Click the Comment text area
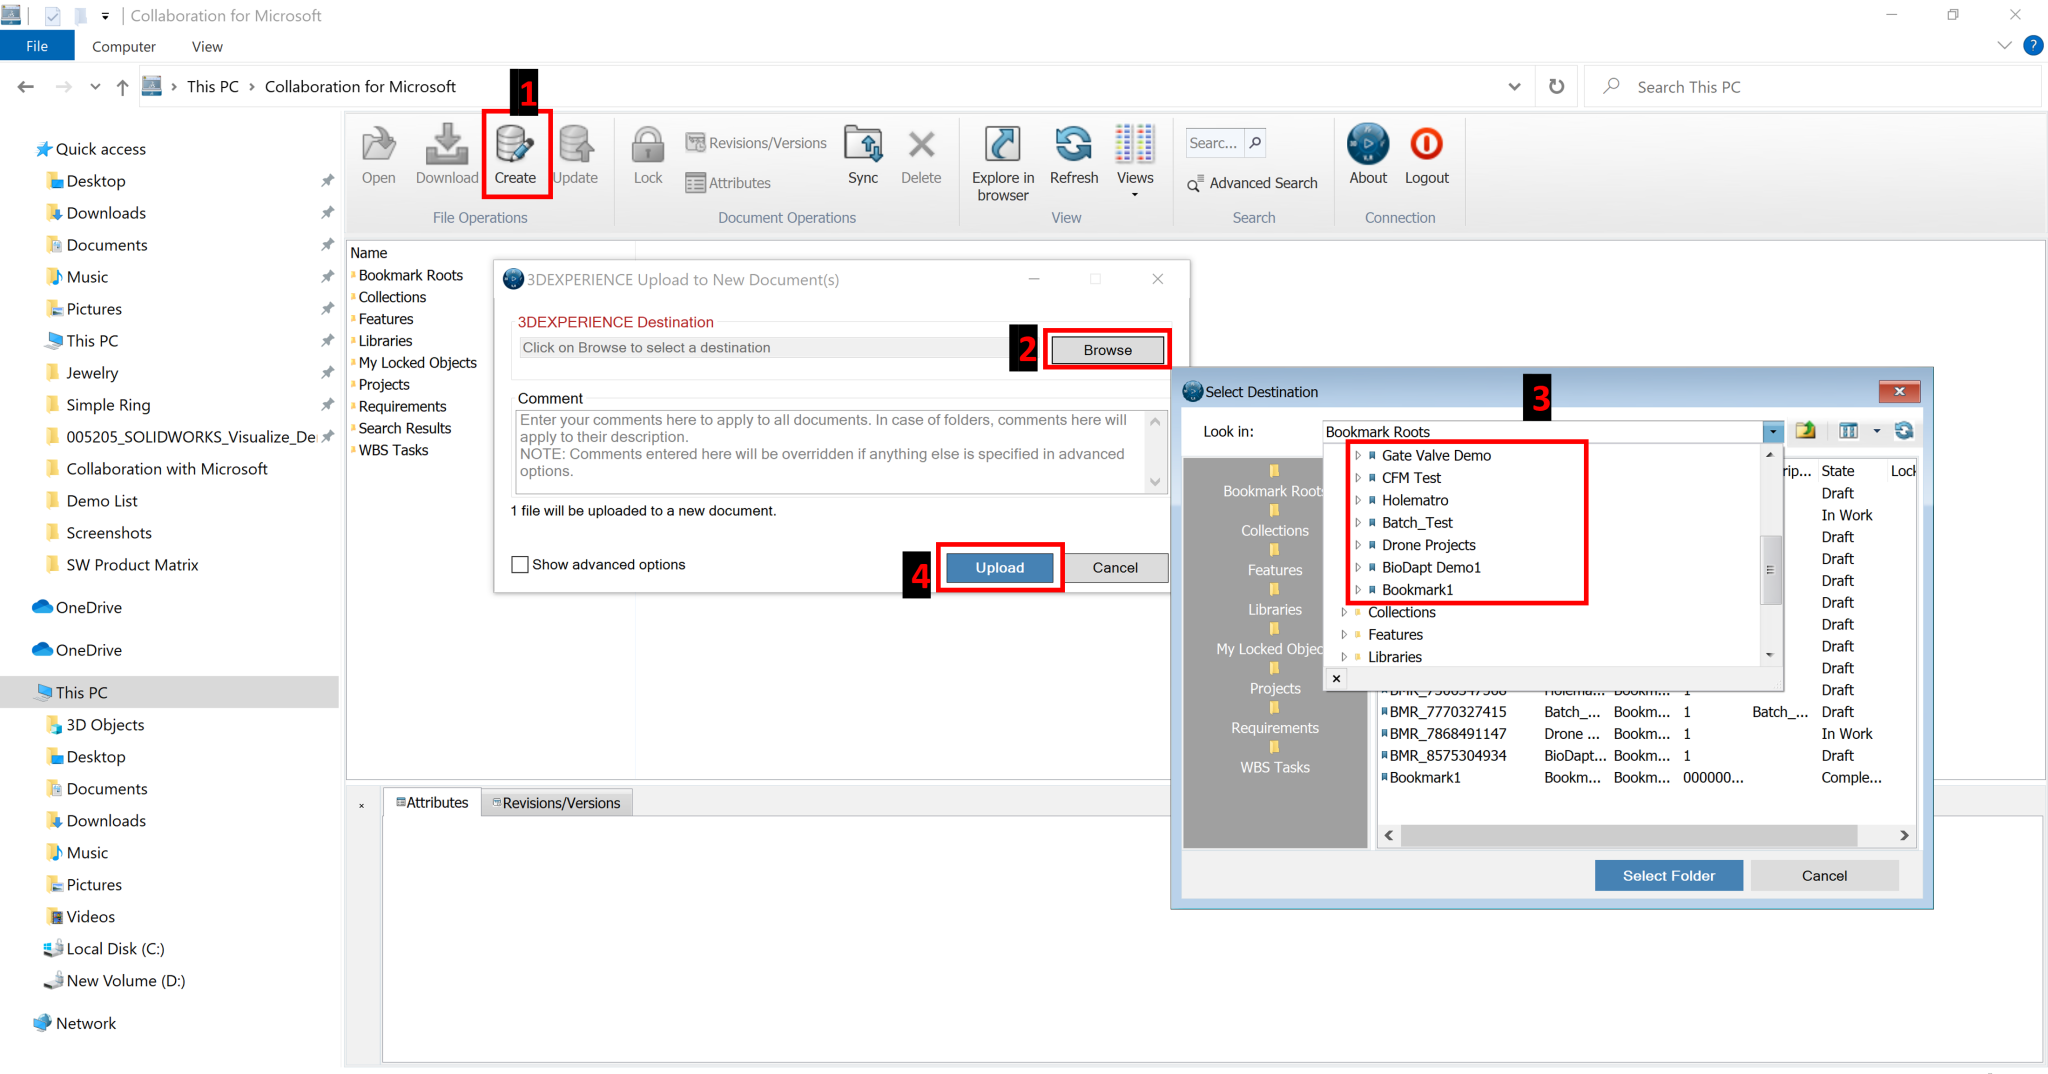 pos(832,451)
